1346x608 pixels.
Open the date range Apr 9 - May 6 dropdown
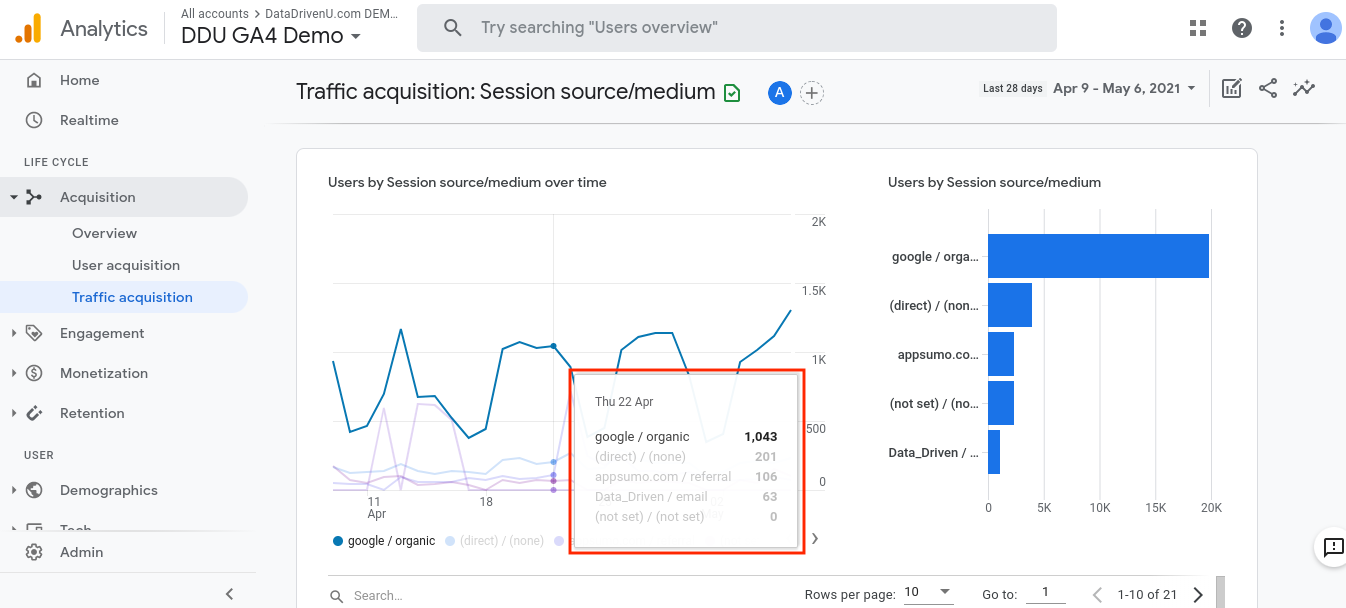[x=1124, y=88]
